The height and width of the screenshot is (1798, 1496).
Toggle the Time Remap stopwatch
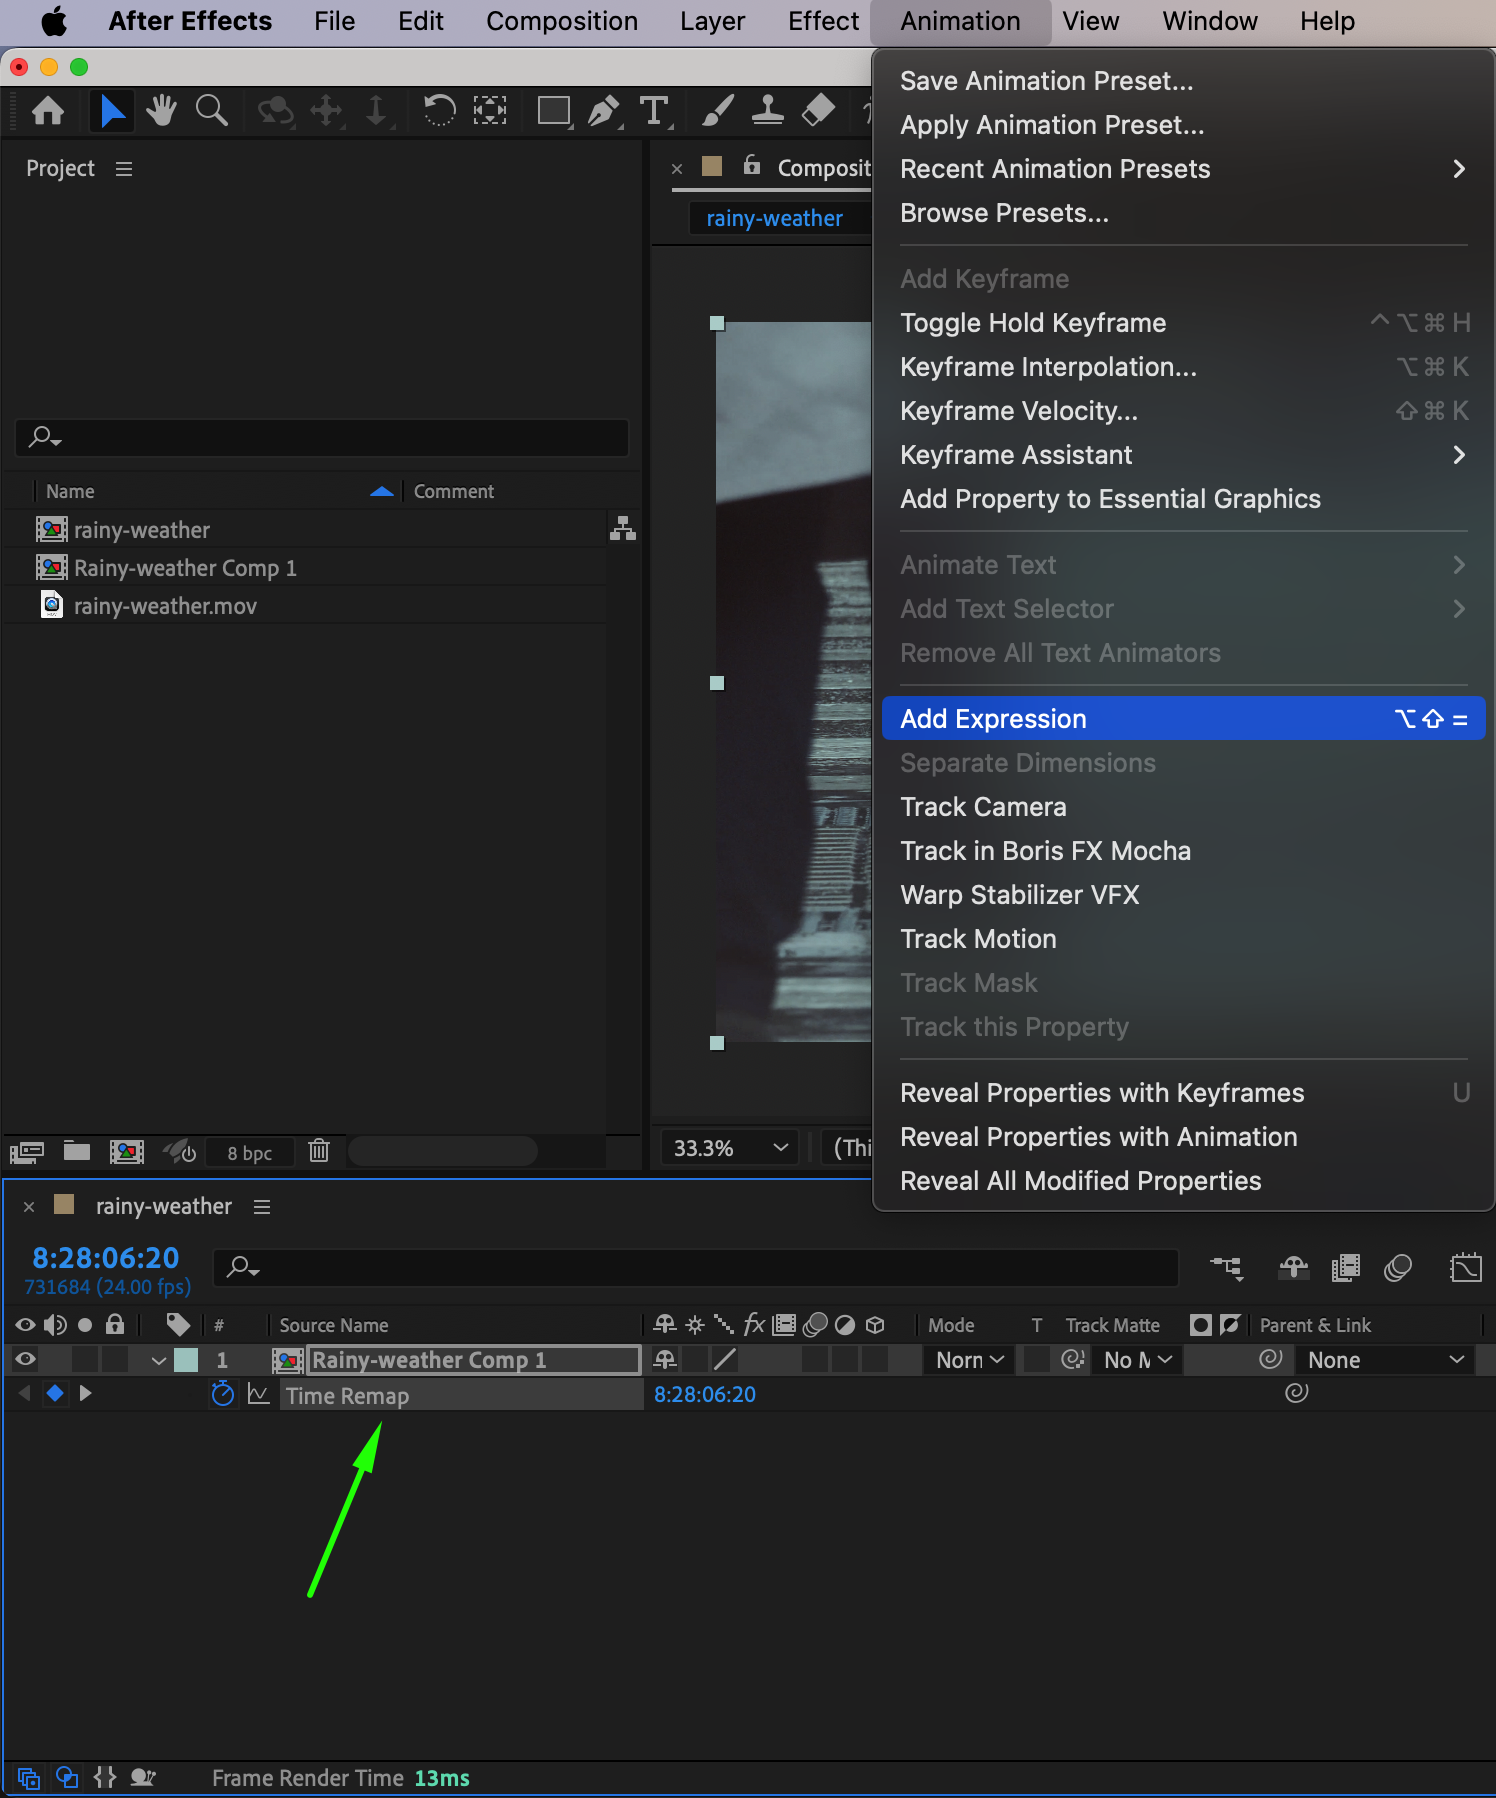tap(223, 1394)
